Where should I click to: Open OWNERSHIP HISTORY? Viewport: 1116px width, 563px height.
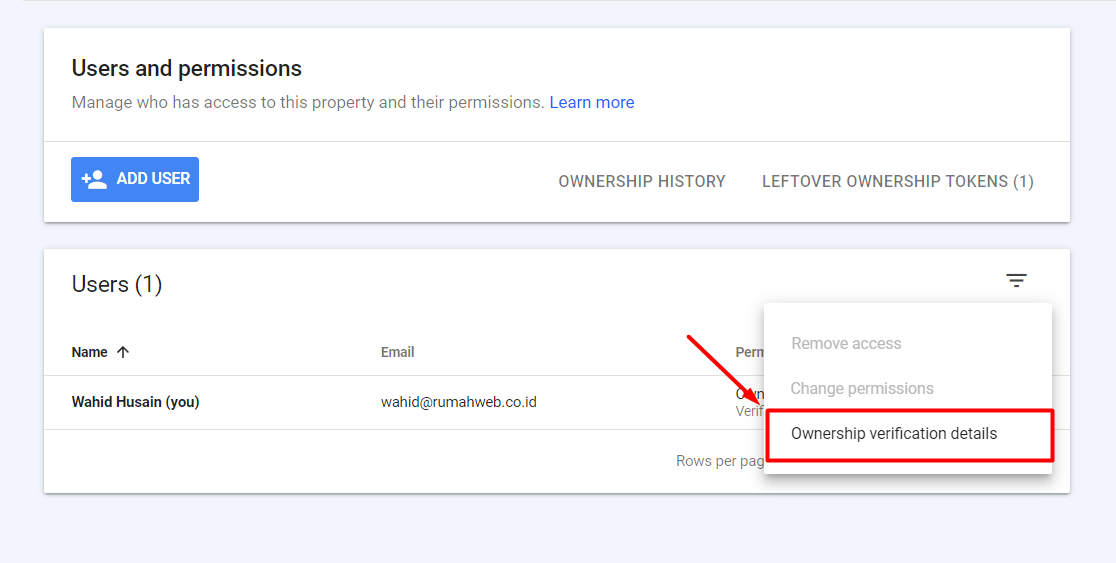(x=642, y=181)
